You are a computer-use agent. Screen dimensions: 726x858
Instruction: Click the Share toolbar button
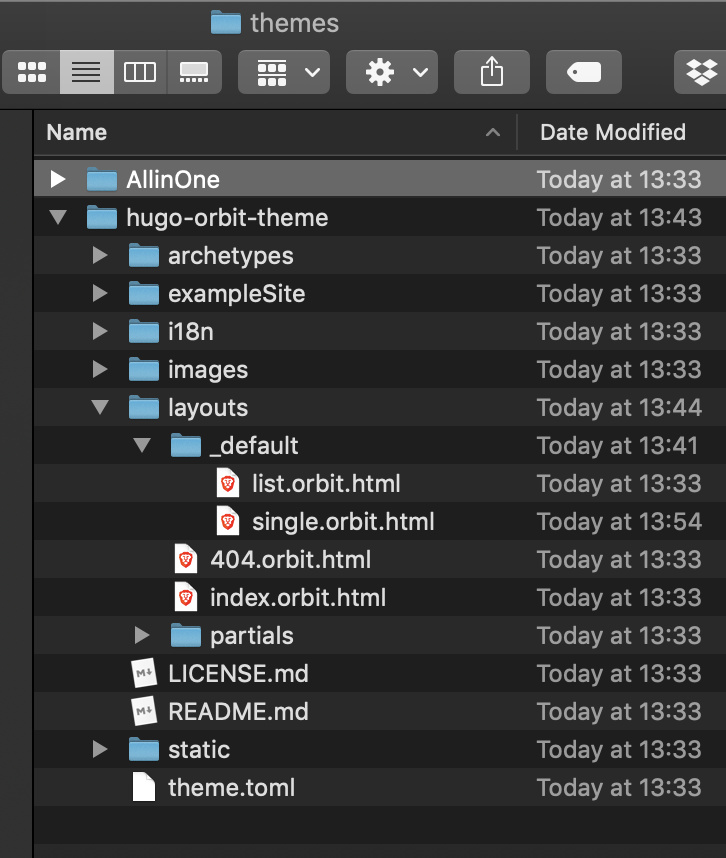492,72
